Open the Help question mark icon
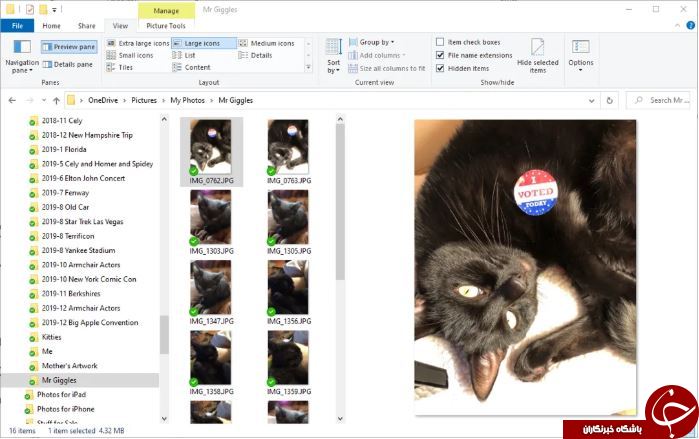This screenshot has width=699, height=439. [691, 25]
